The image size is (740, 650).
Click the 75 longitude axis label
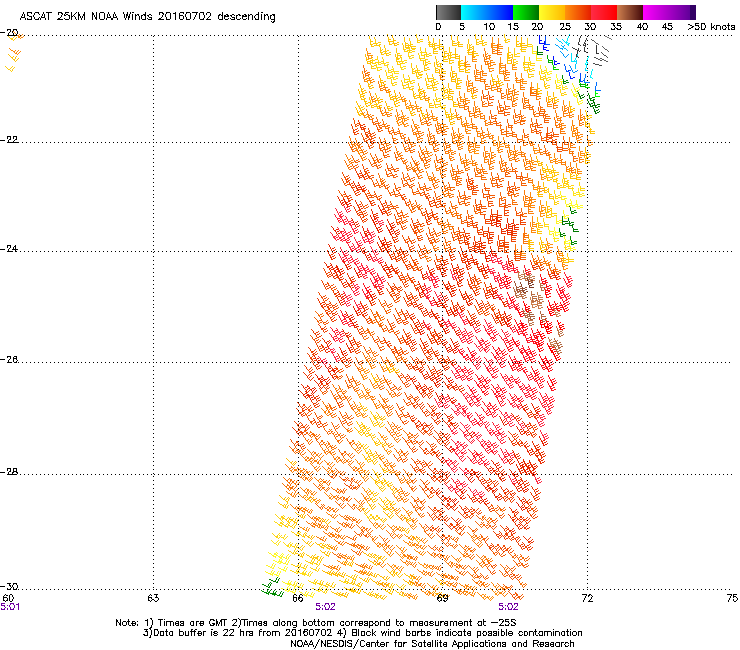pyautogui.click(x=732, y=598)
